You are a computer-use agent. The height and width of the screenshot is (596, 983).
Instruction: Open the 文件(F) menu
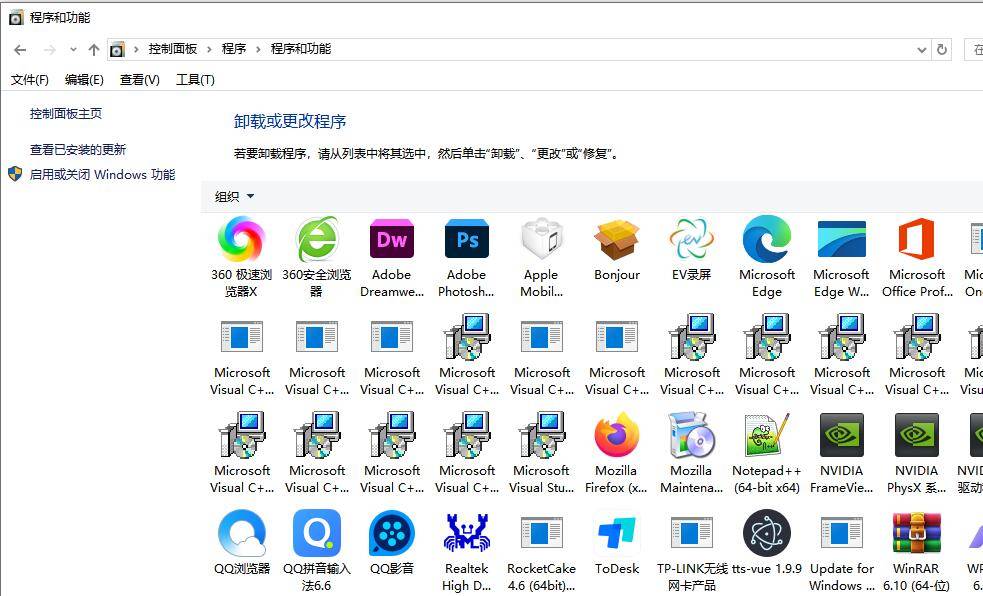[x=29, y=80]
